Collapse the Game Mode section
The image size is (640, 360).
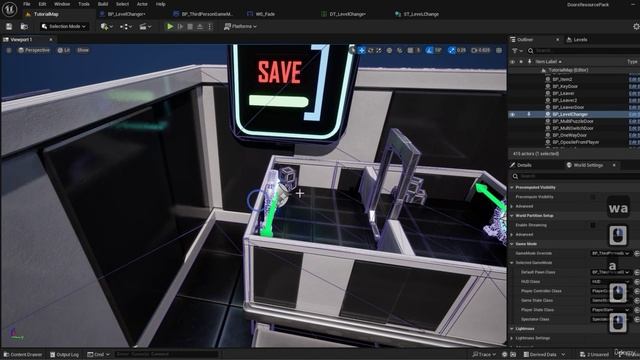coord(512,244)
